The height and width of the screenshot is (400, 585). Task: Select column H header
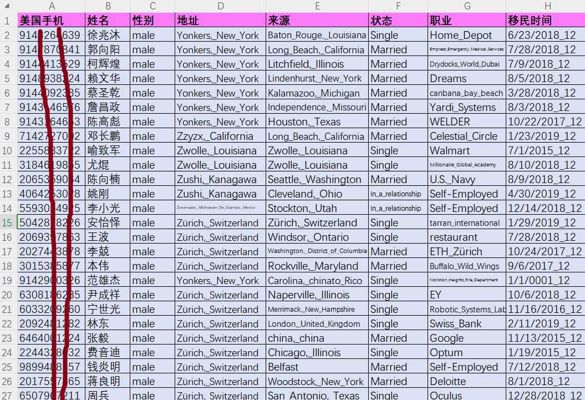[545, 6]
